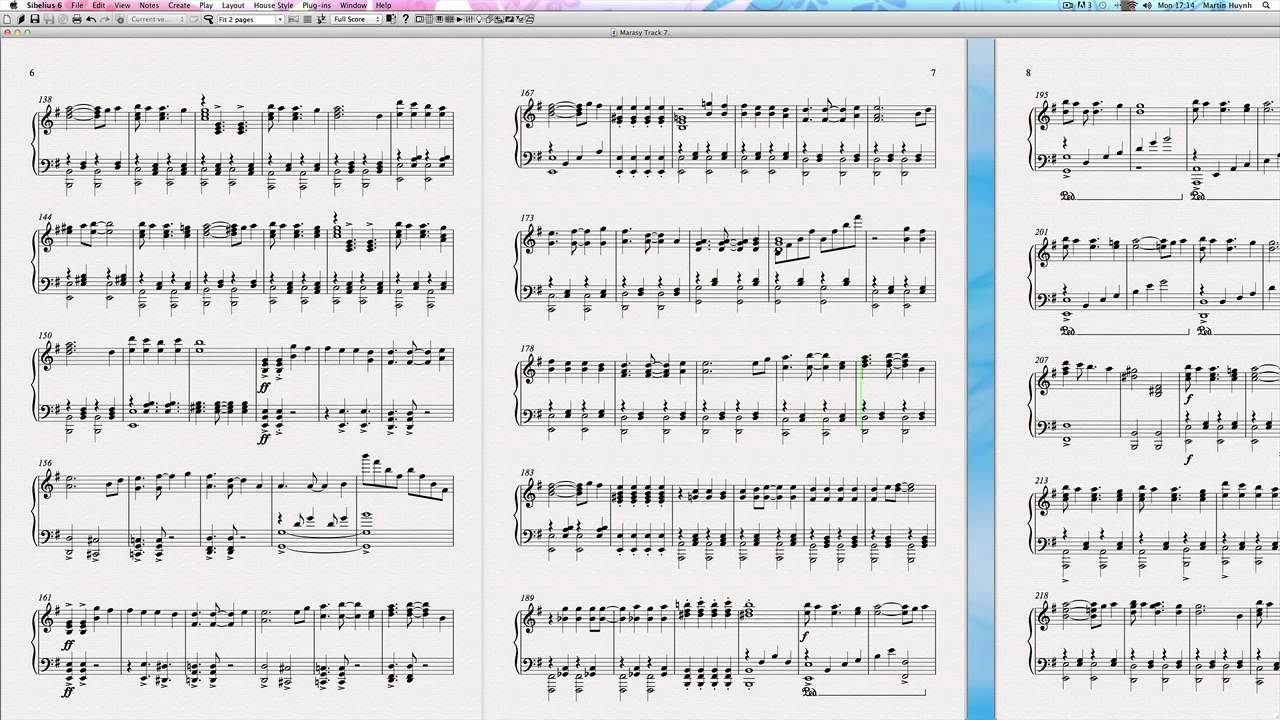Viewport: 1280px width, 720px height.
Task: Select bar number 195 on page 8
Action: [1041, 95]
